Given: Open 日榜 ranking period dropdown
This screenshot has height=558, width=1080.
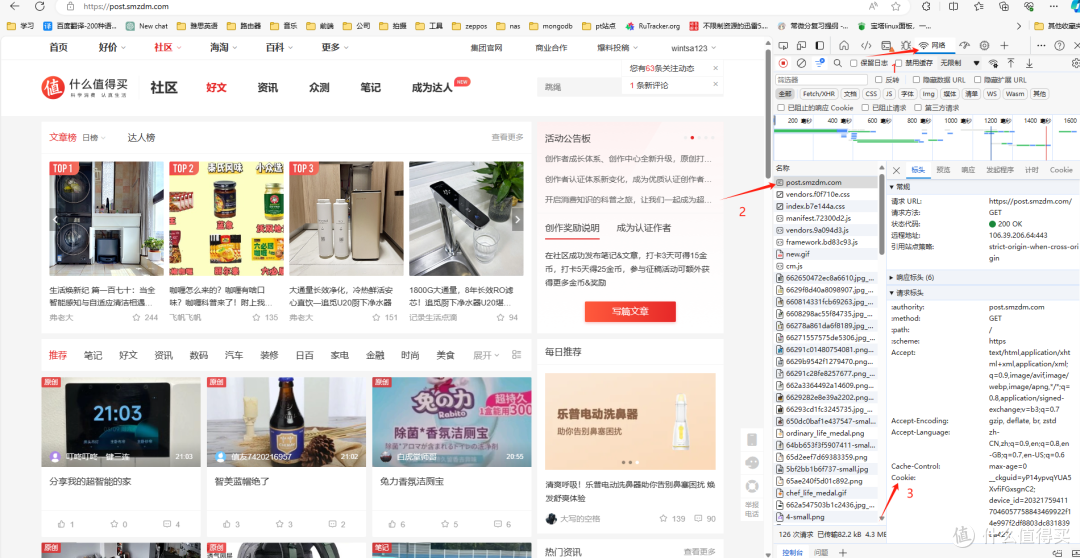Looking at the screenshot, I should (94, 138).
